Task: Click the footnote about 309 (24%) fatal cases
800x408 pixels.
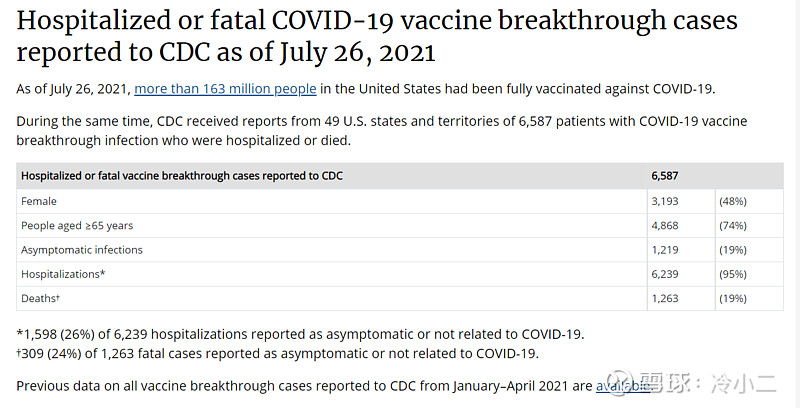Action: [280, 353]
